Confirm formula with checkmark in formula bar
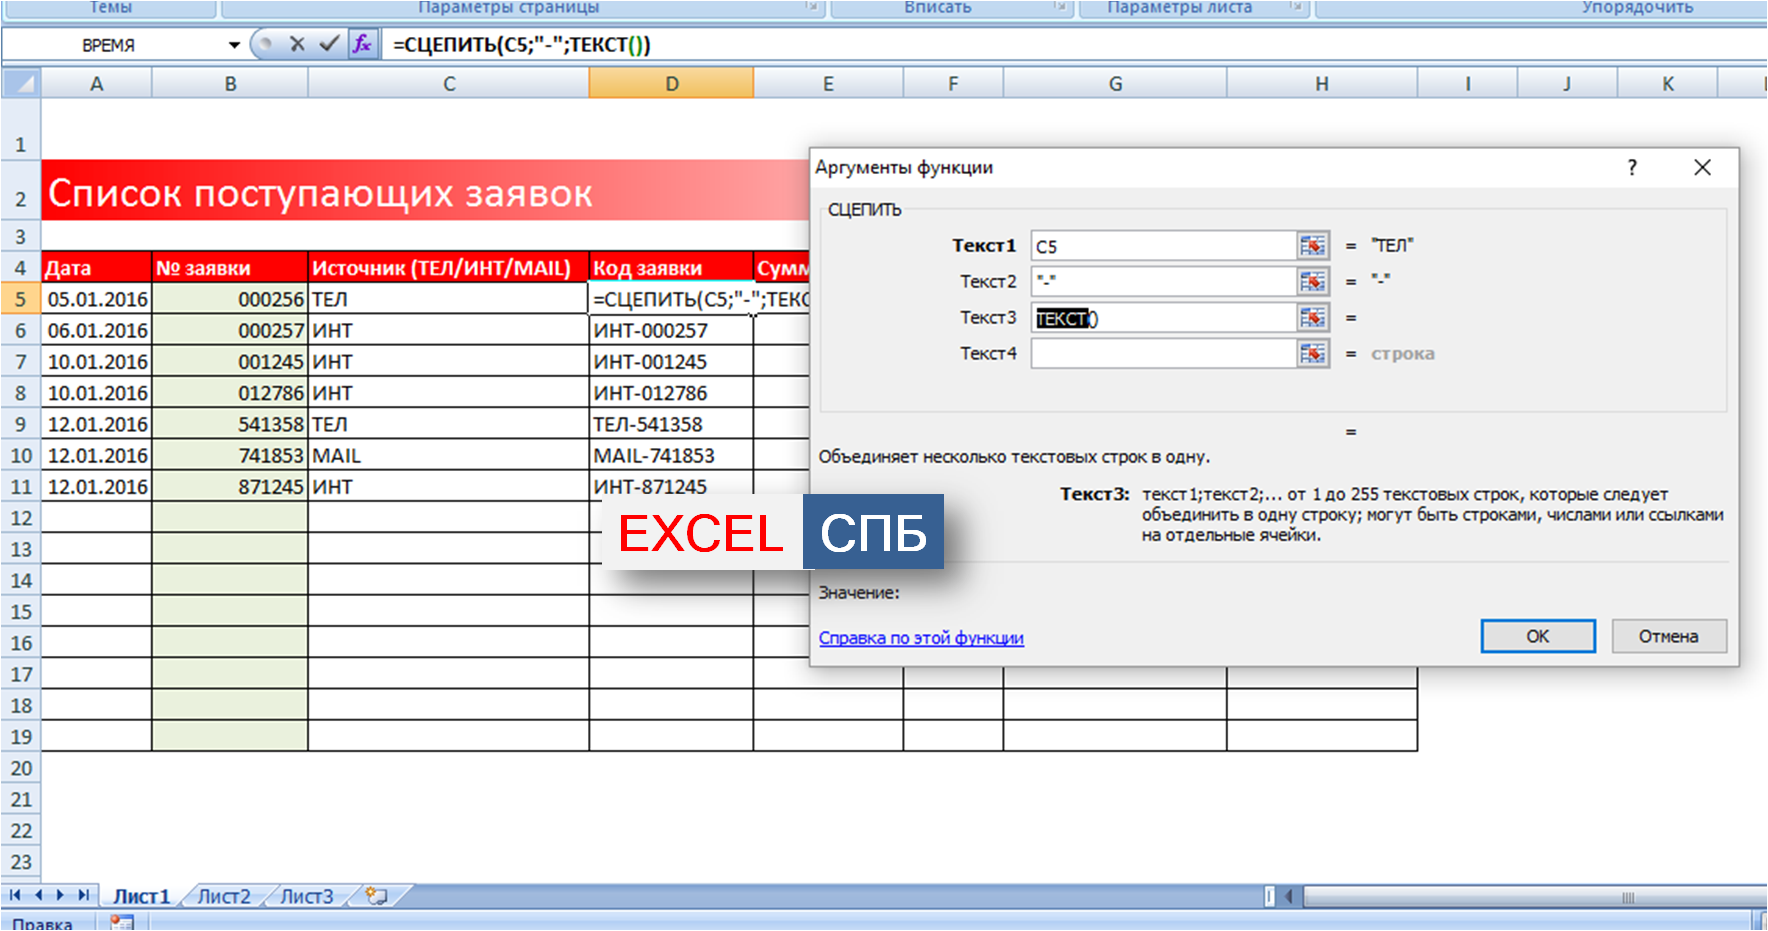The height and width of the screenshot is (931, 1768). pyautogui.click(x=329, y=44)
